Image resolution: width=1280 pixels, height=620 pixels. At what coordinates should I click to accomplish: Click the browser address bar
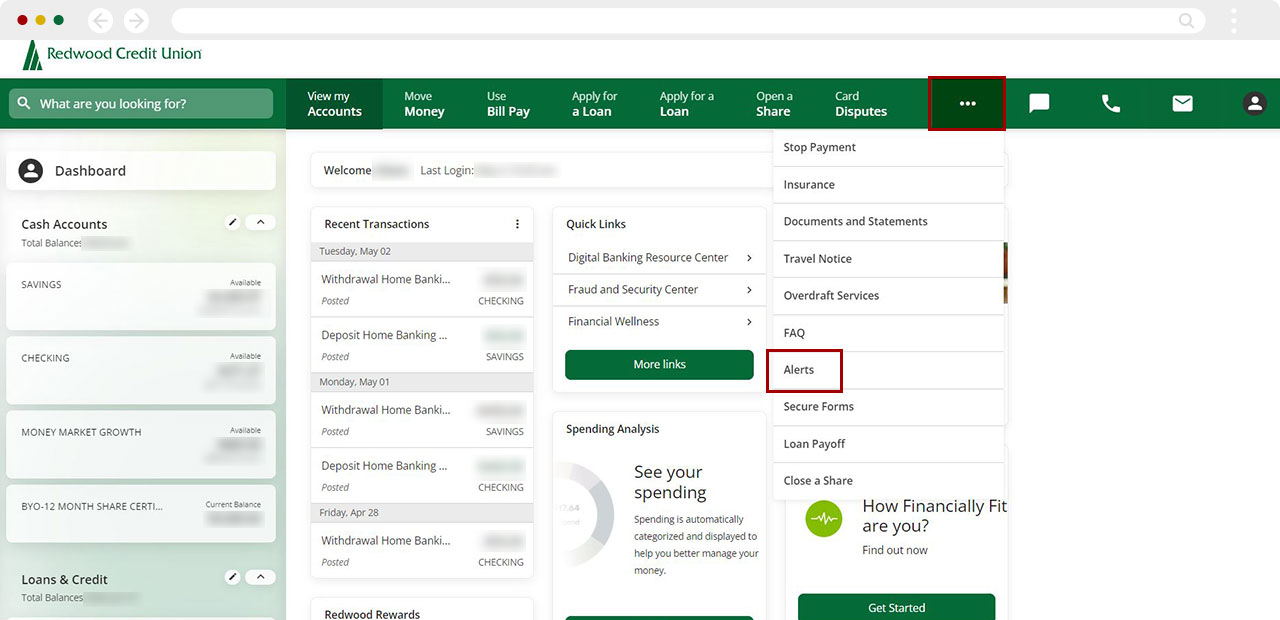686,20
